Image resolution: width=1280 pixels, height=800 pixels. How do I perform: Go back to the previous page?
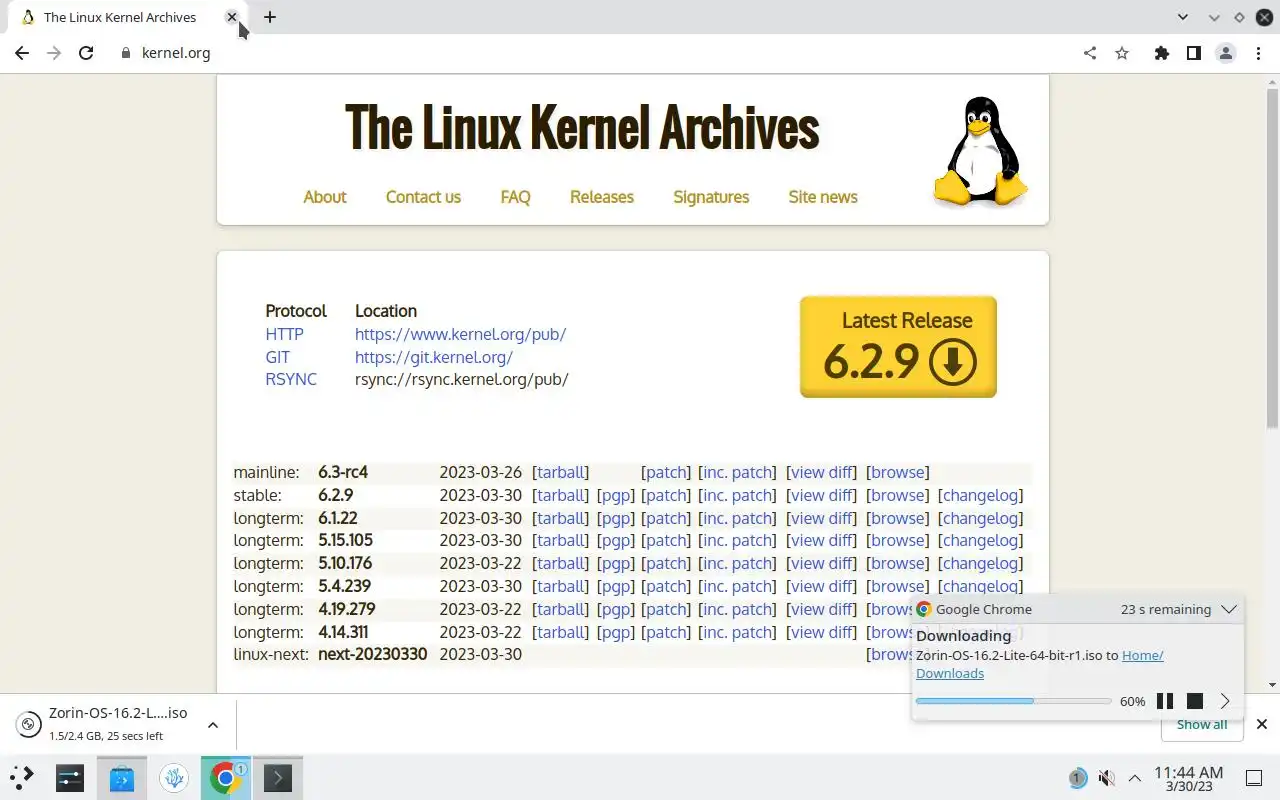[x=22, y=53]
